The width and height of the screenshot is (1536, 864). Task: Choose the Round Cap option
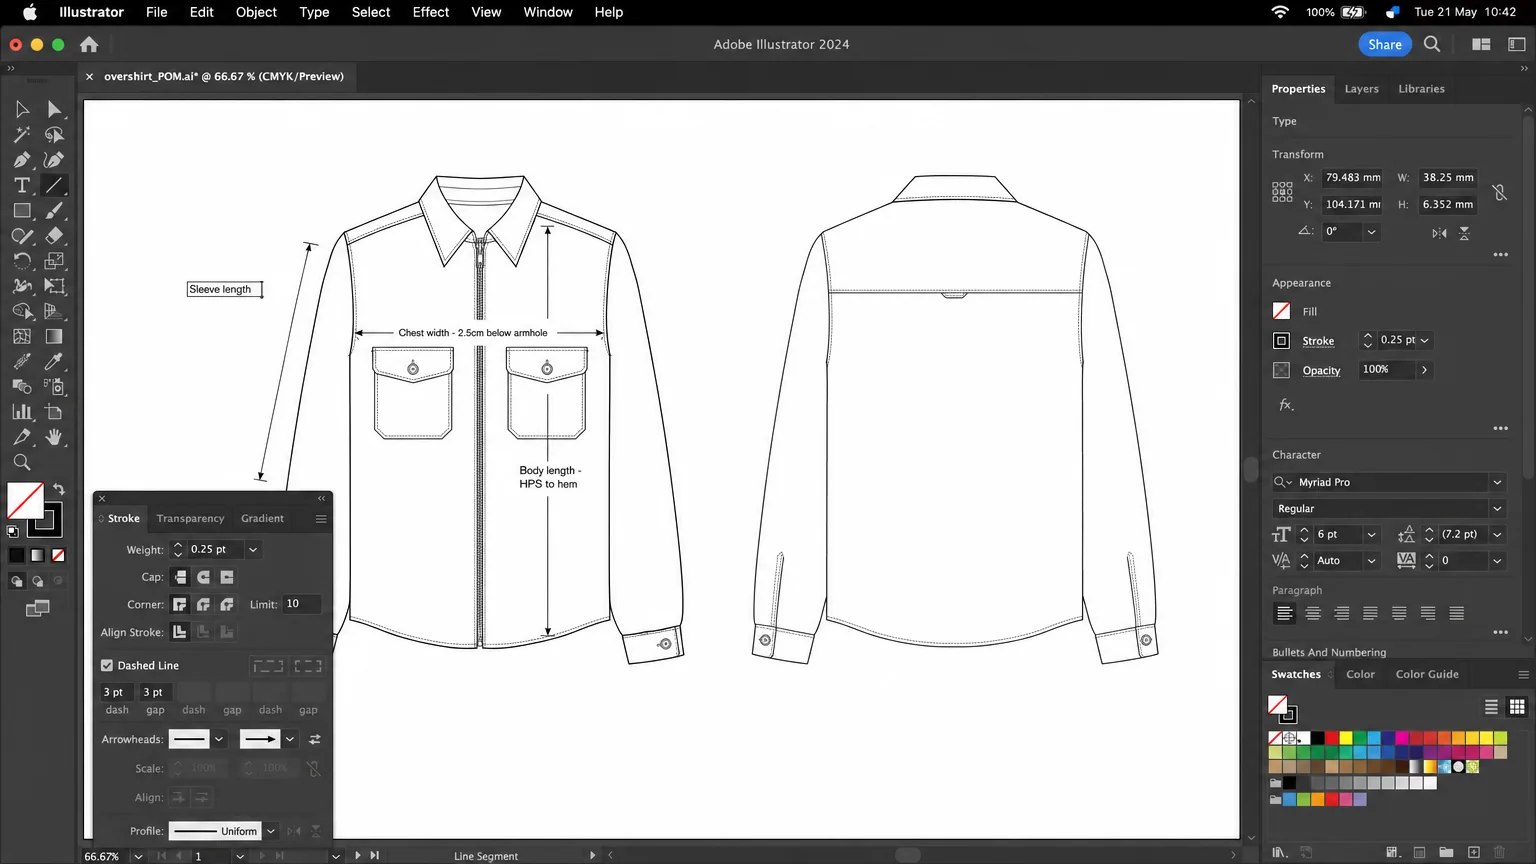pyautogui.click(x=203, y=577)
